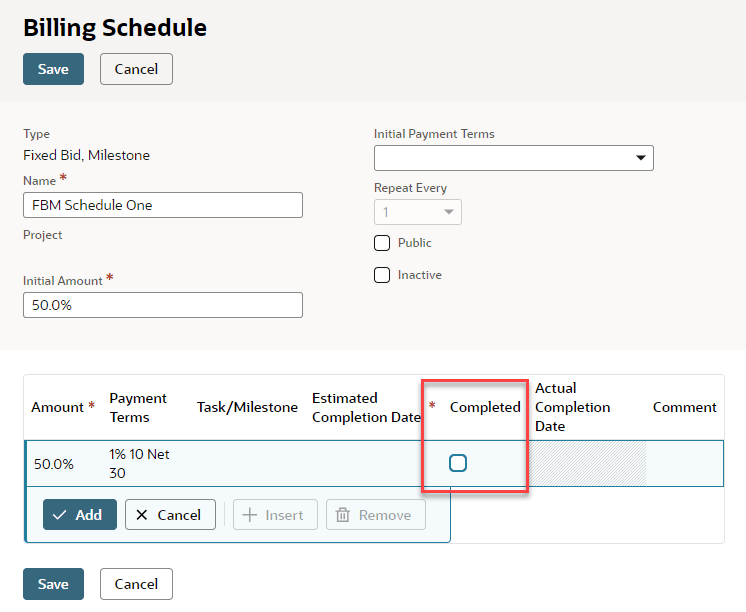Click the Remove row button

point(375,514)
